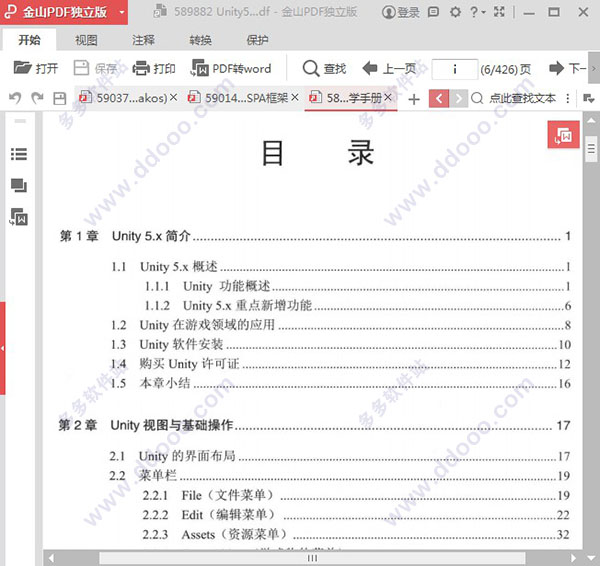Click the red floating convert-to-Word button

click(563, 134)
